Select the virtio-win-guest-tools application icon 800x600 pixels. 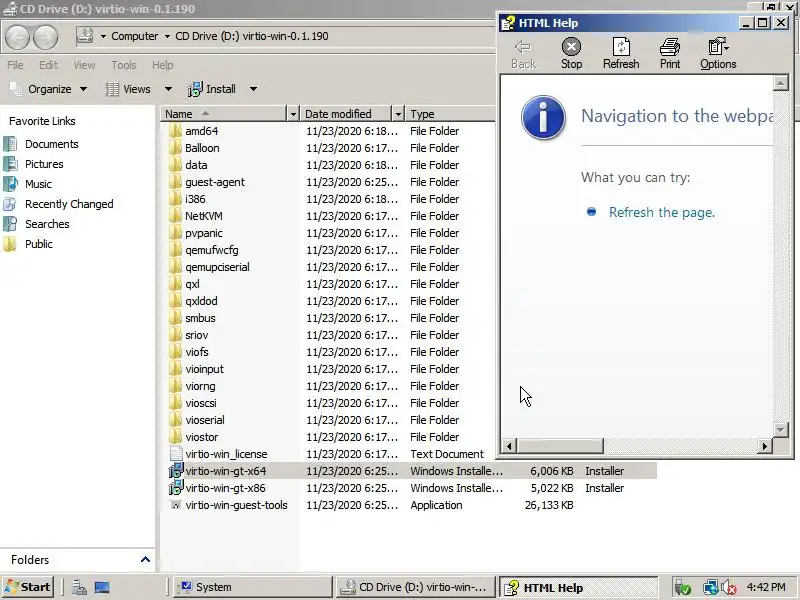[176, 505]
